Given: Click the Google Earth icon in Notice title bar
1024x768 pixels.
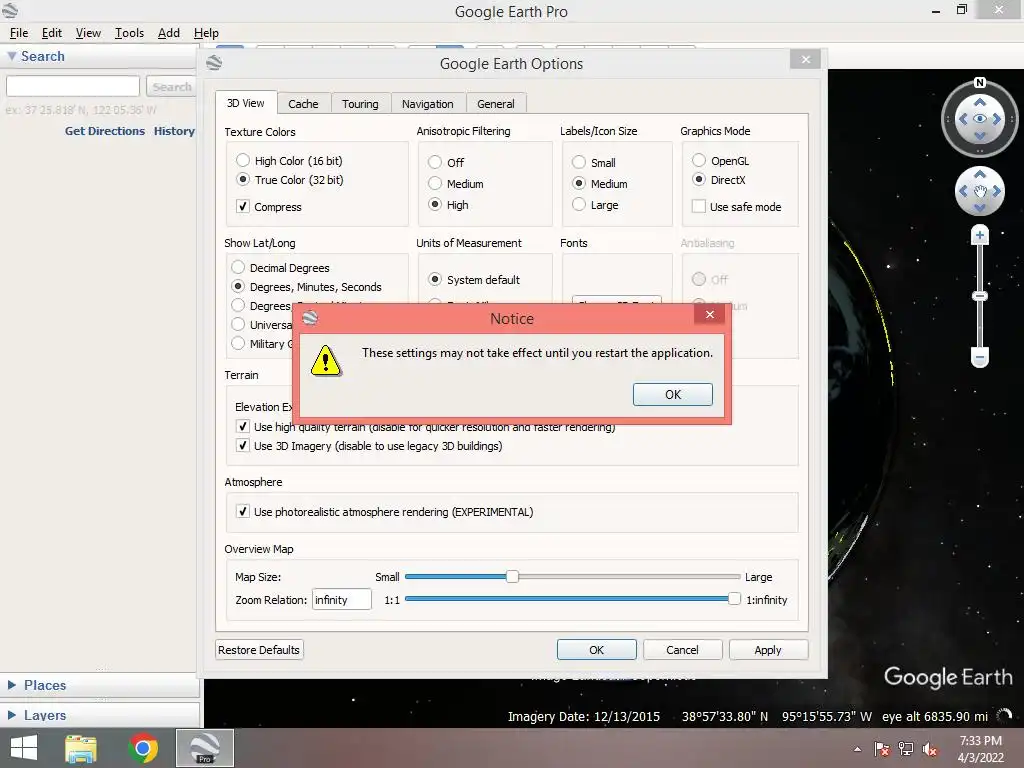Looking at the screenshot, I should (310, 318).
